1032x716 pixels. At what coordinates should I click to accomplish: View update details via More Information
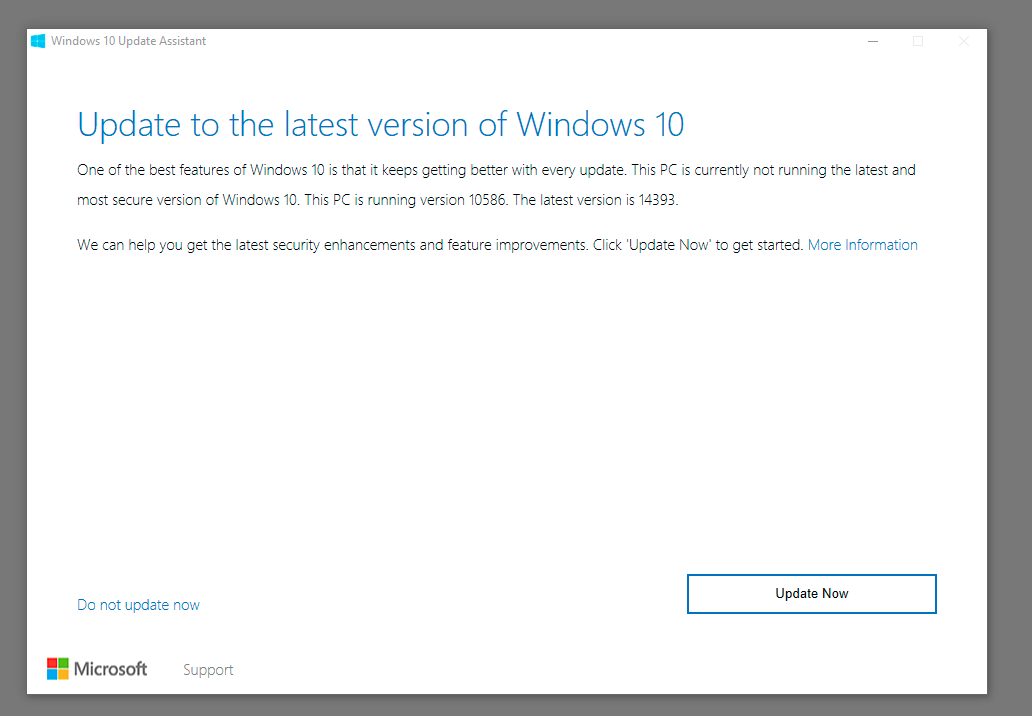pyautogui.click(x=862, y=244)
